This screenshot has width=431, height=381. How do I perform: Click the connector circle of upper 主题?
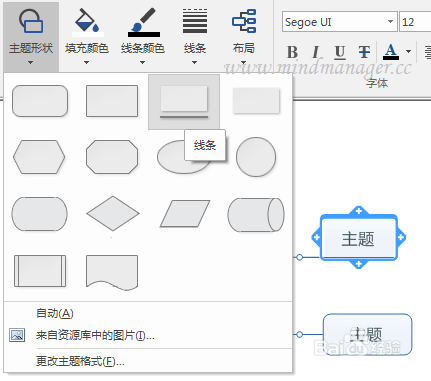(x=299, y=257)
